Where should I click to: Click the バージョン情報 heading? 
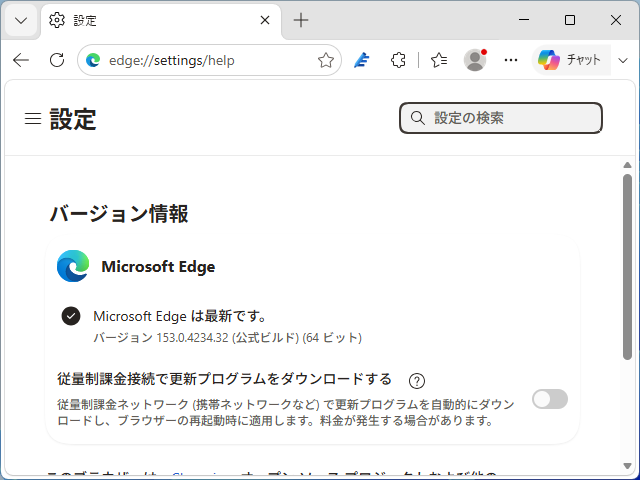point(119,213)
